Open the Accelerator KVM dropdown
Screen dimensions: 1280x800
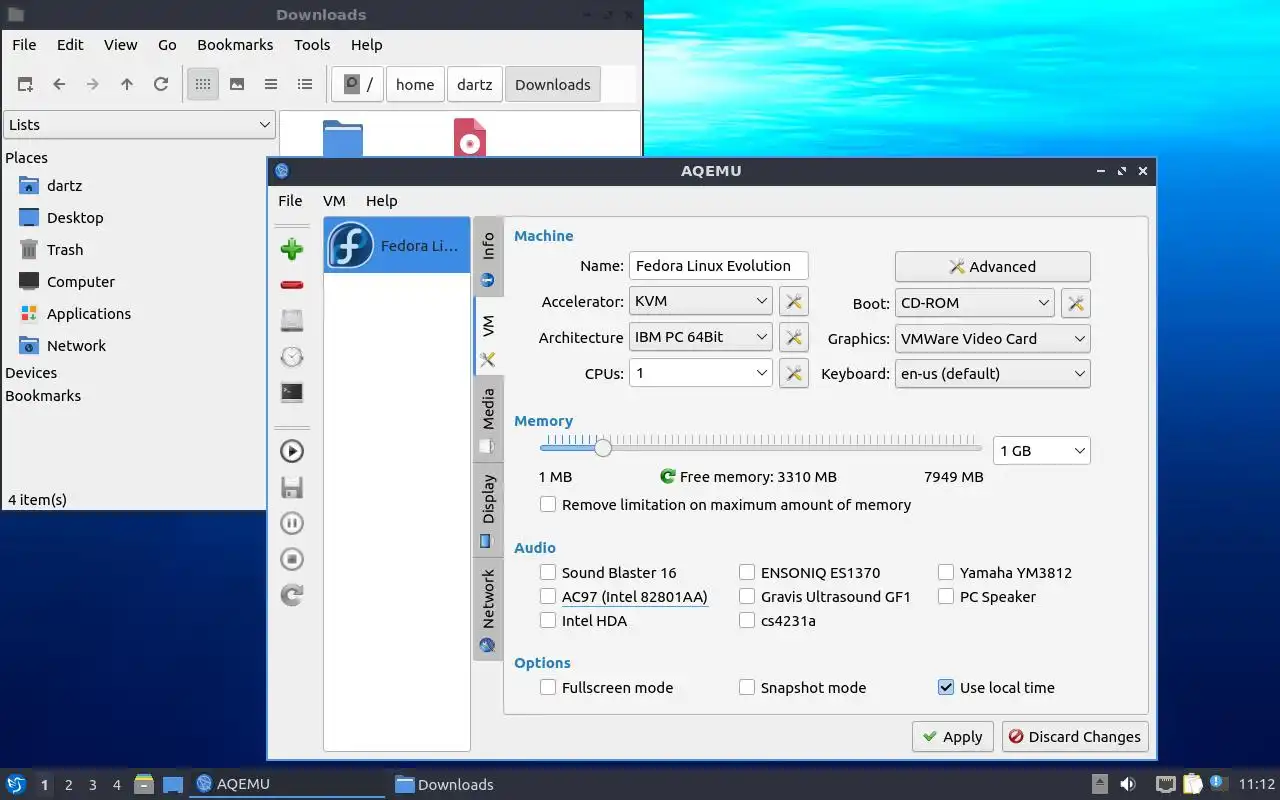pyautogui.click(x=701, y=301)
